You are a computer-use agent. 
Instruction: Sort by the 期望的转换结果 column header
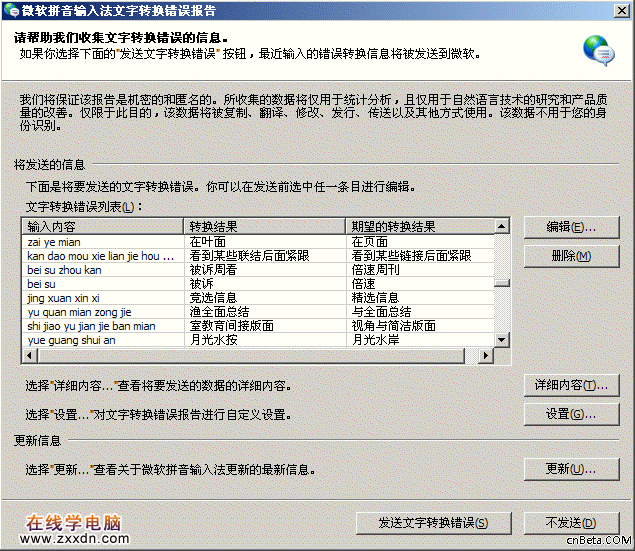point(420,226)
